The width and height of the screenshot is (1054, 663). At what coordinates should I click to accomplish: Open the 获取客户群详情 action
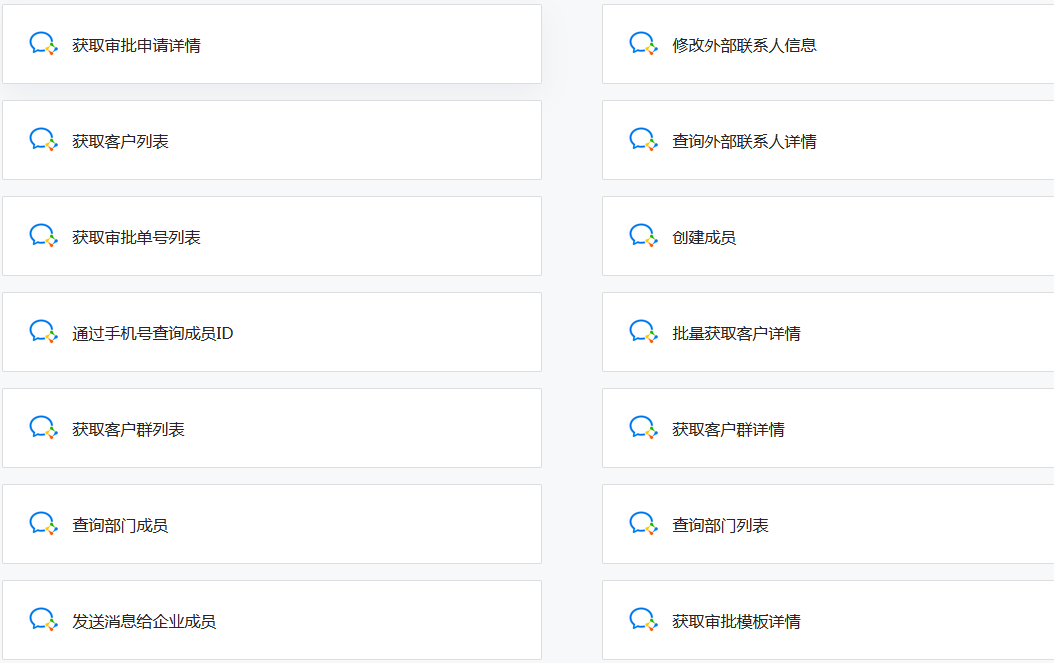(828, 428)
